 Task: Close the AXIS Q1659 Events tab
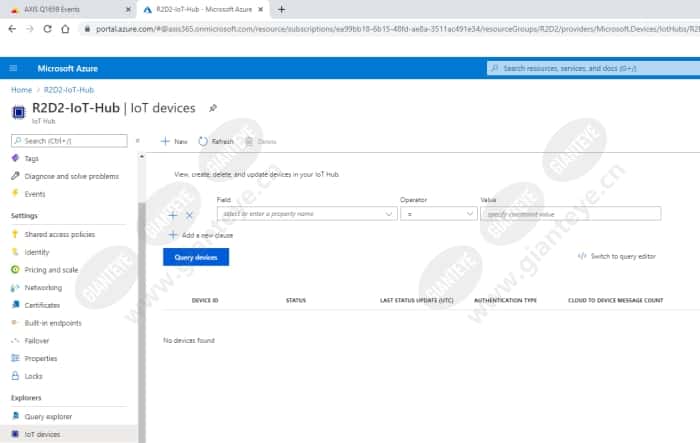click(x=128, y=9)
